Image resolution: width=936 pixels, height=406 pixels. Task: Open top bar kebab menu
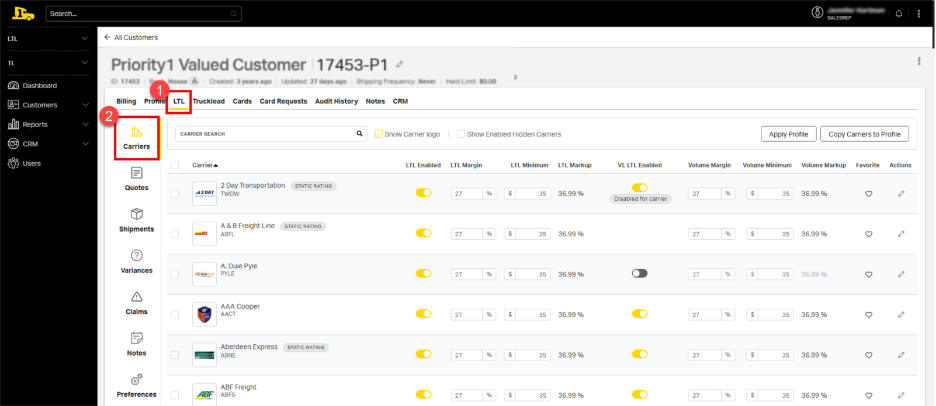click(x=919, y=14)
